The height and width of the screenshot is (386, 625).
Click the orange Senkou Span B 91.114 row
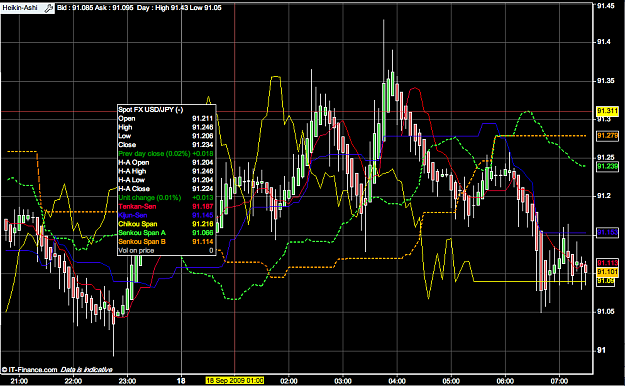166,242
